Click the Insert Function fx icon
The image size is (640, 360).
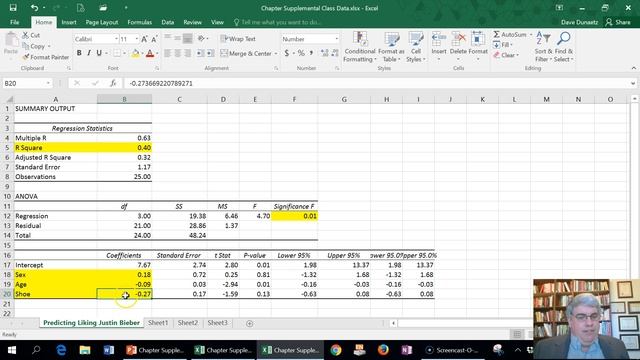pos(113,83)
